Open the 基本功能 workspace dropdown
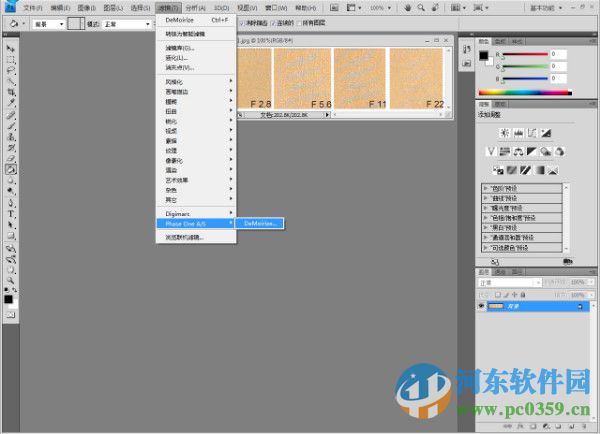The width and height of the screenshot is (600, 434). point(546,8)
